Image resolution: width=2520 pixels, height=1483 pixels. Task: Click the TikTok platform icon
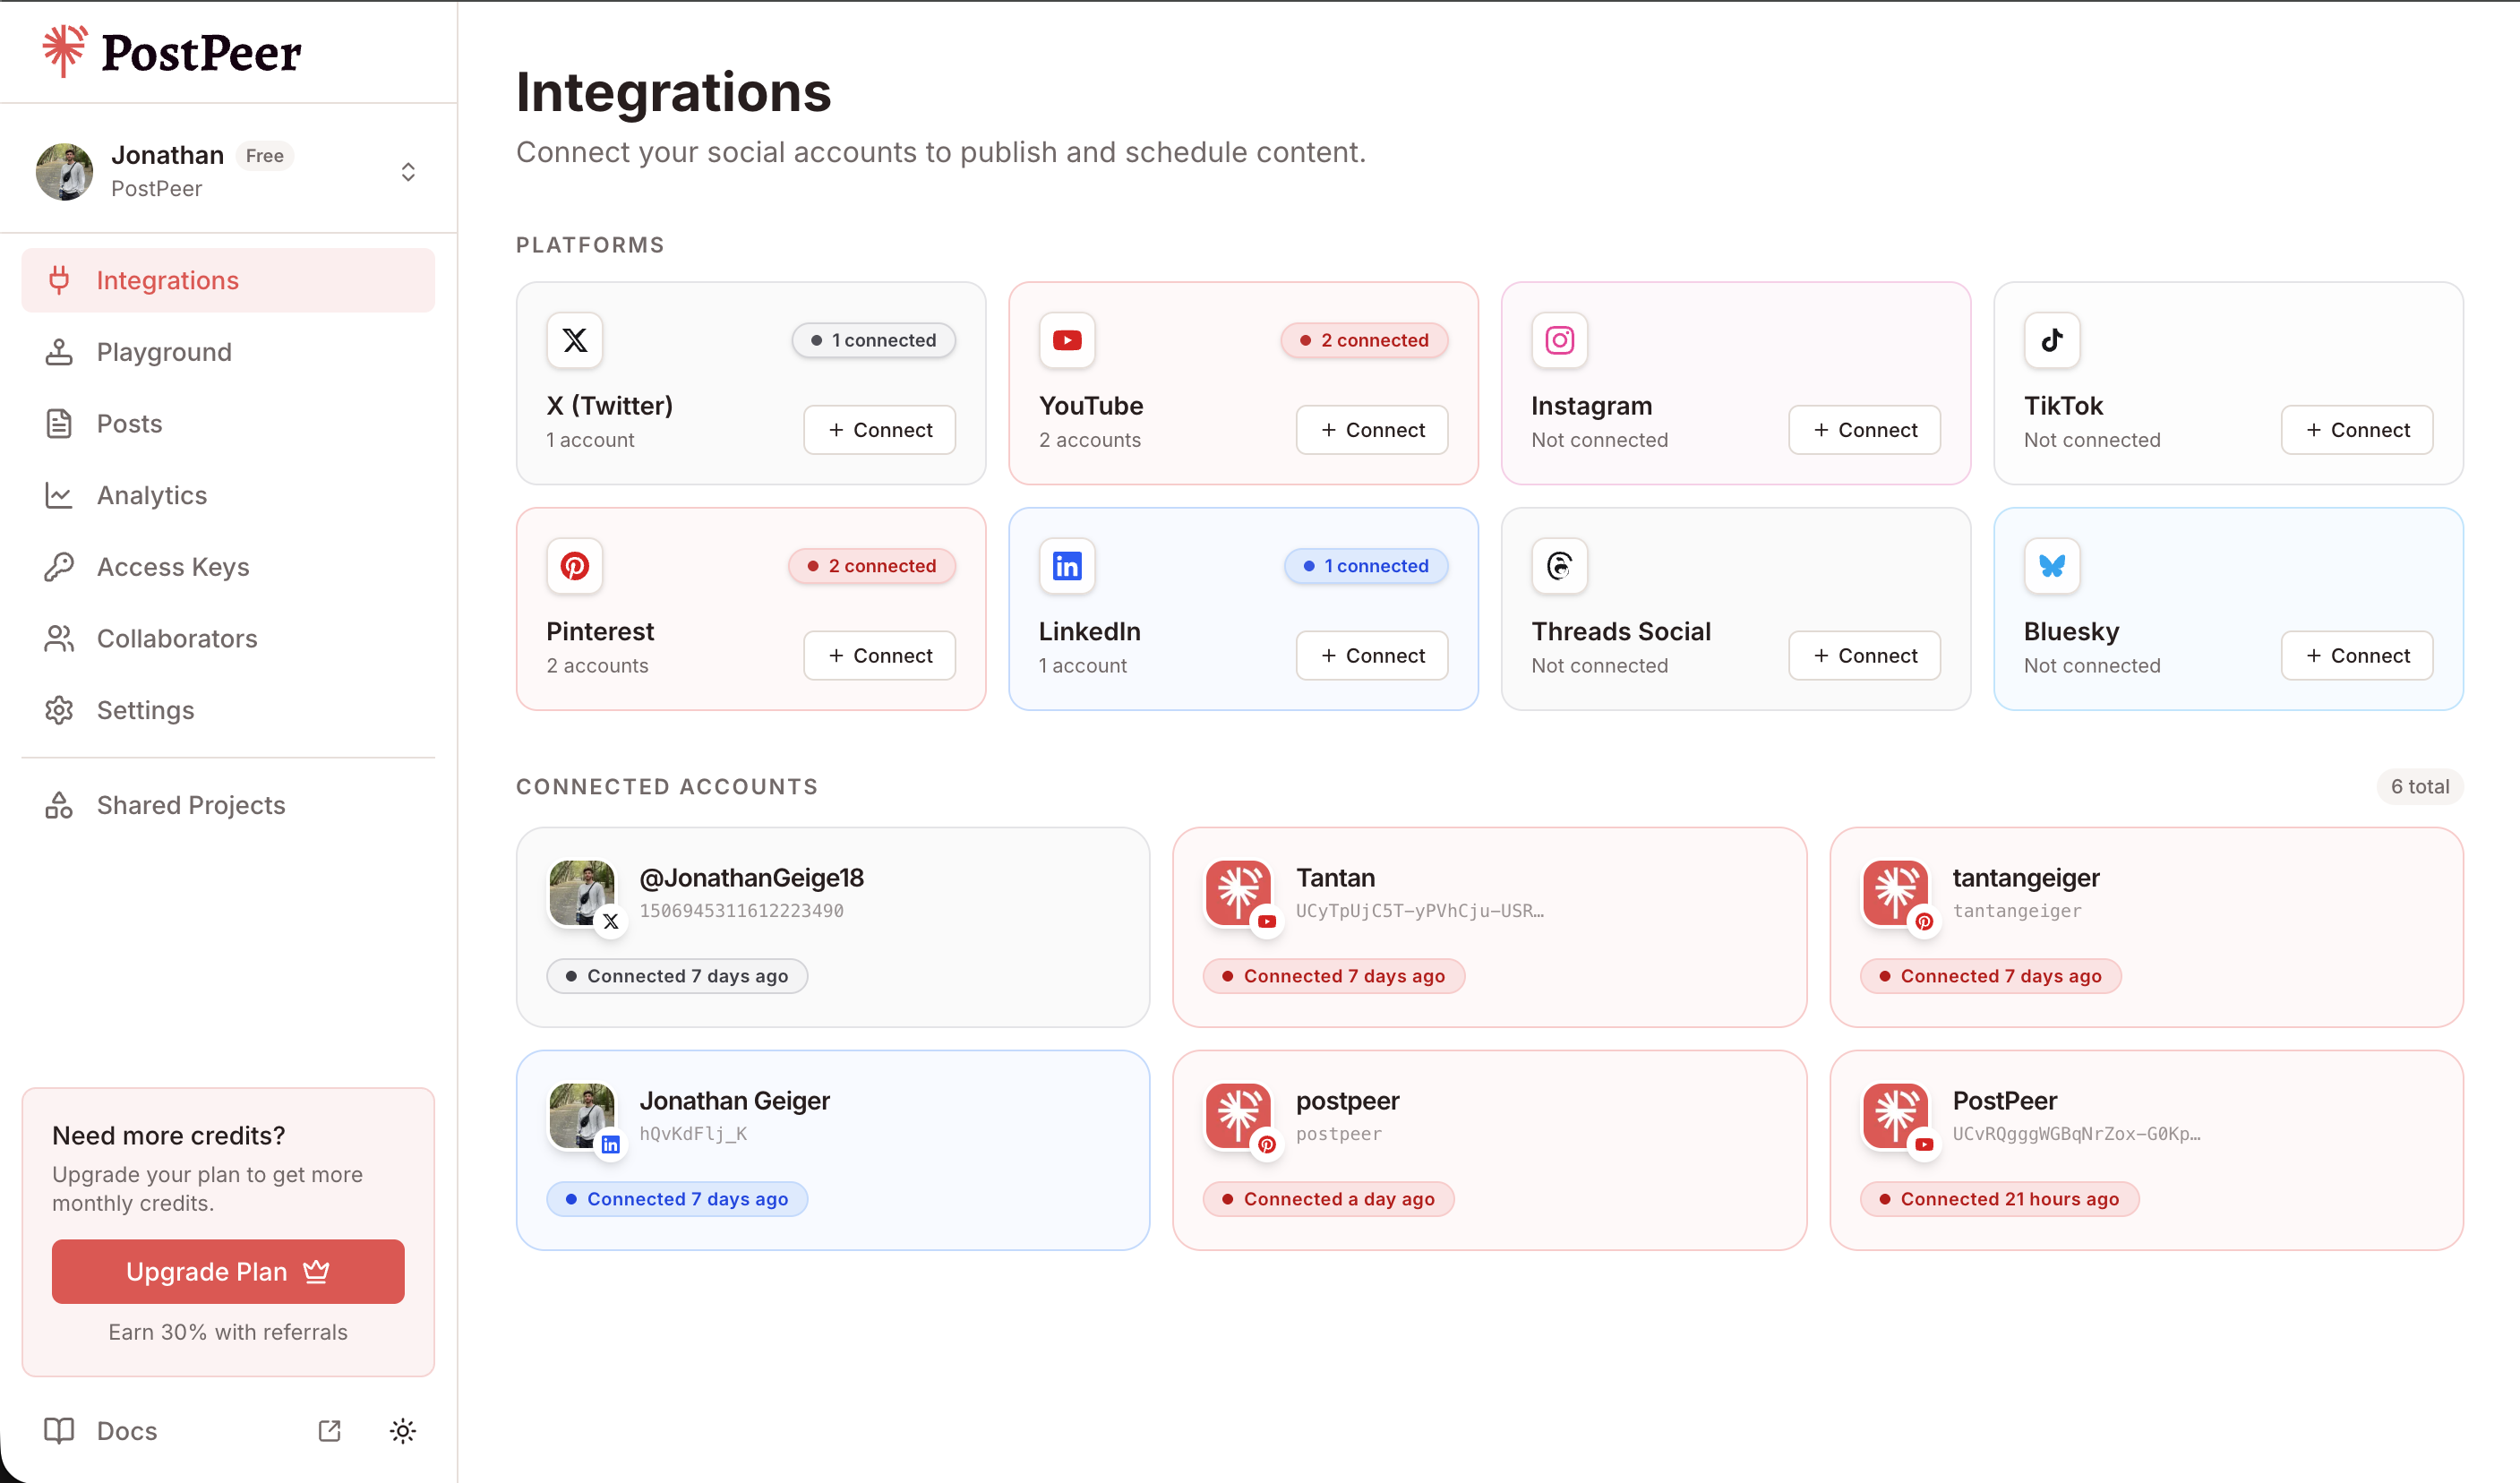tap(2051, 340)
